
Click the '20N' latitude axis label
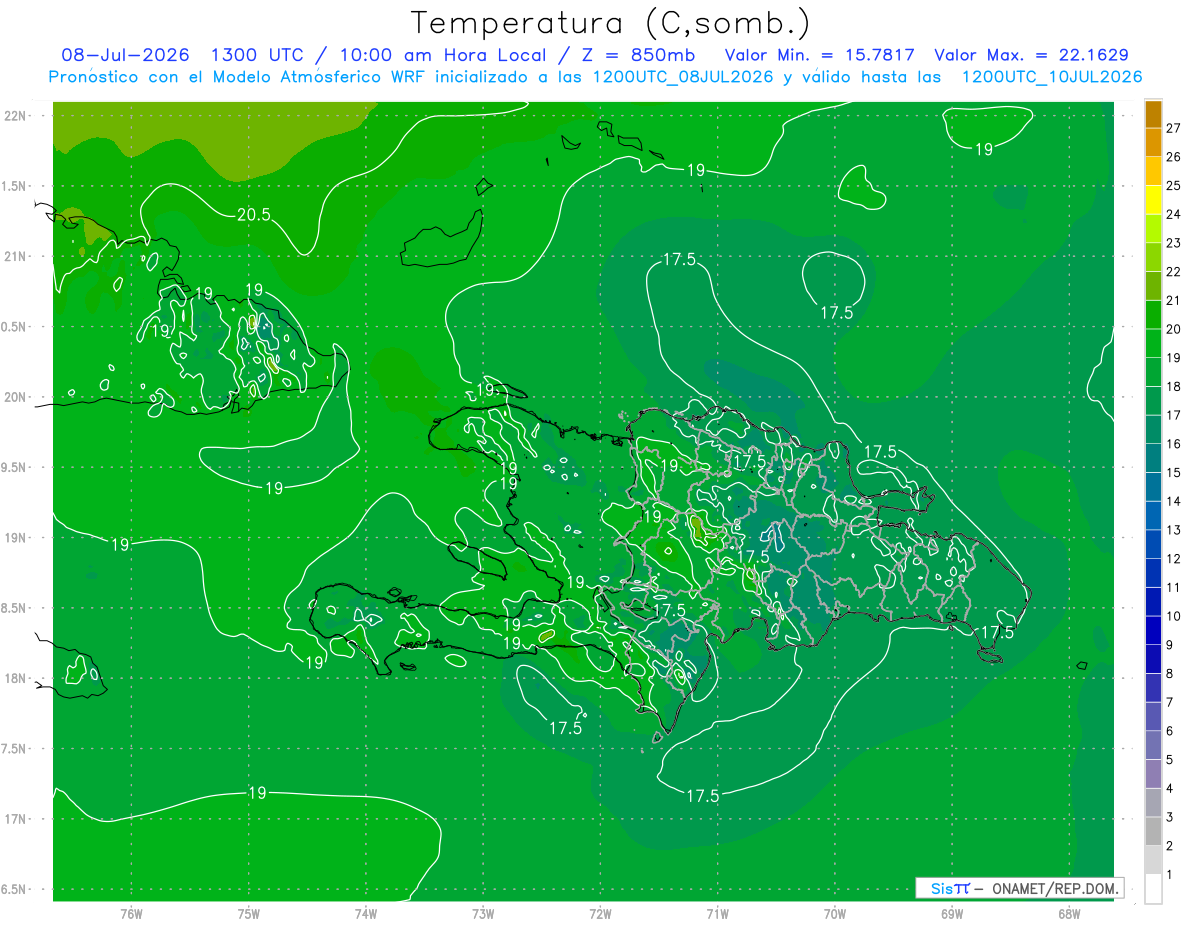pyautogui.click(x=15, y=397)
